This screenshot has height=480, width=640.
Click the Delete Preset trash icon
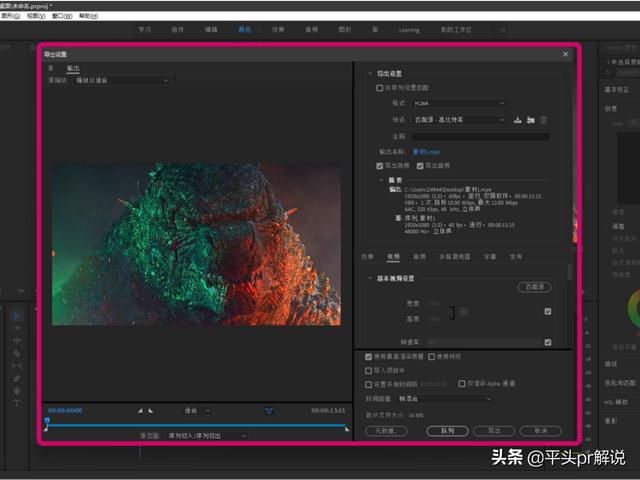coord(543,120)
